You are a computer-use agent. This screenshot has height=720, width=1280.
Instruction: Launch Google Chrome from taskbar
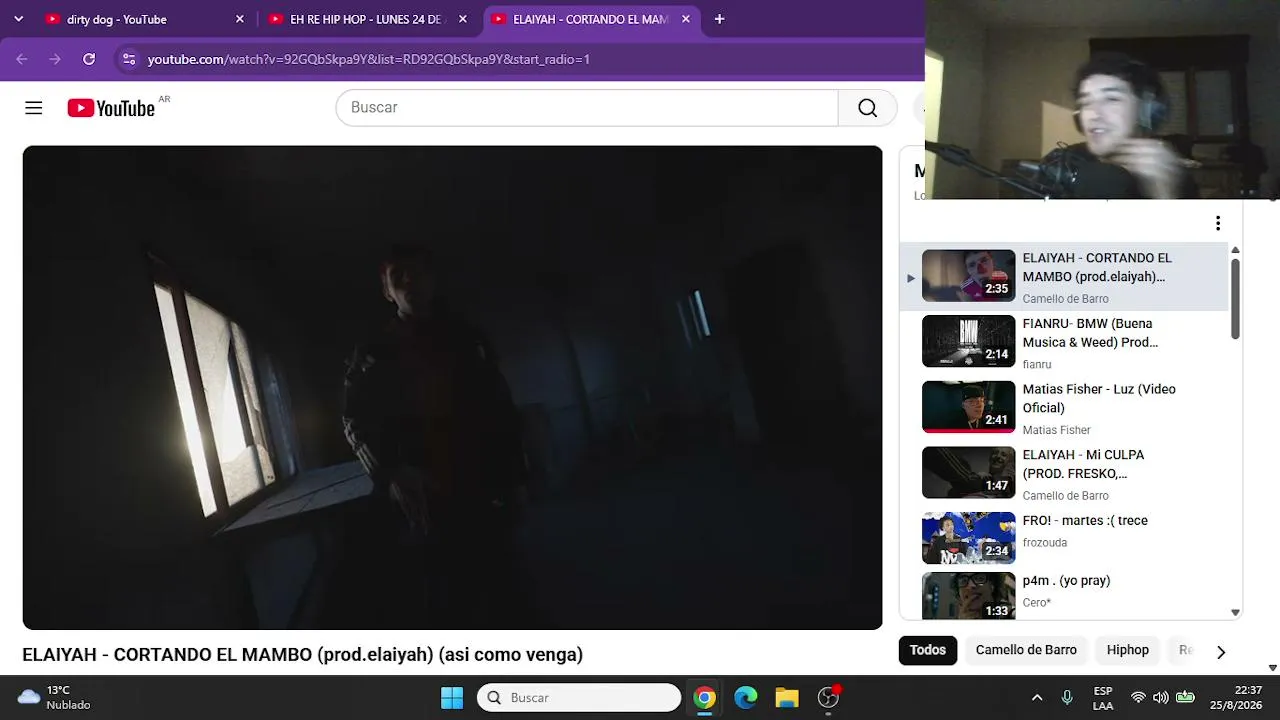pos(705,698)
